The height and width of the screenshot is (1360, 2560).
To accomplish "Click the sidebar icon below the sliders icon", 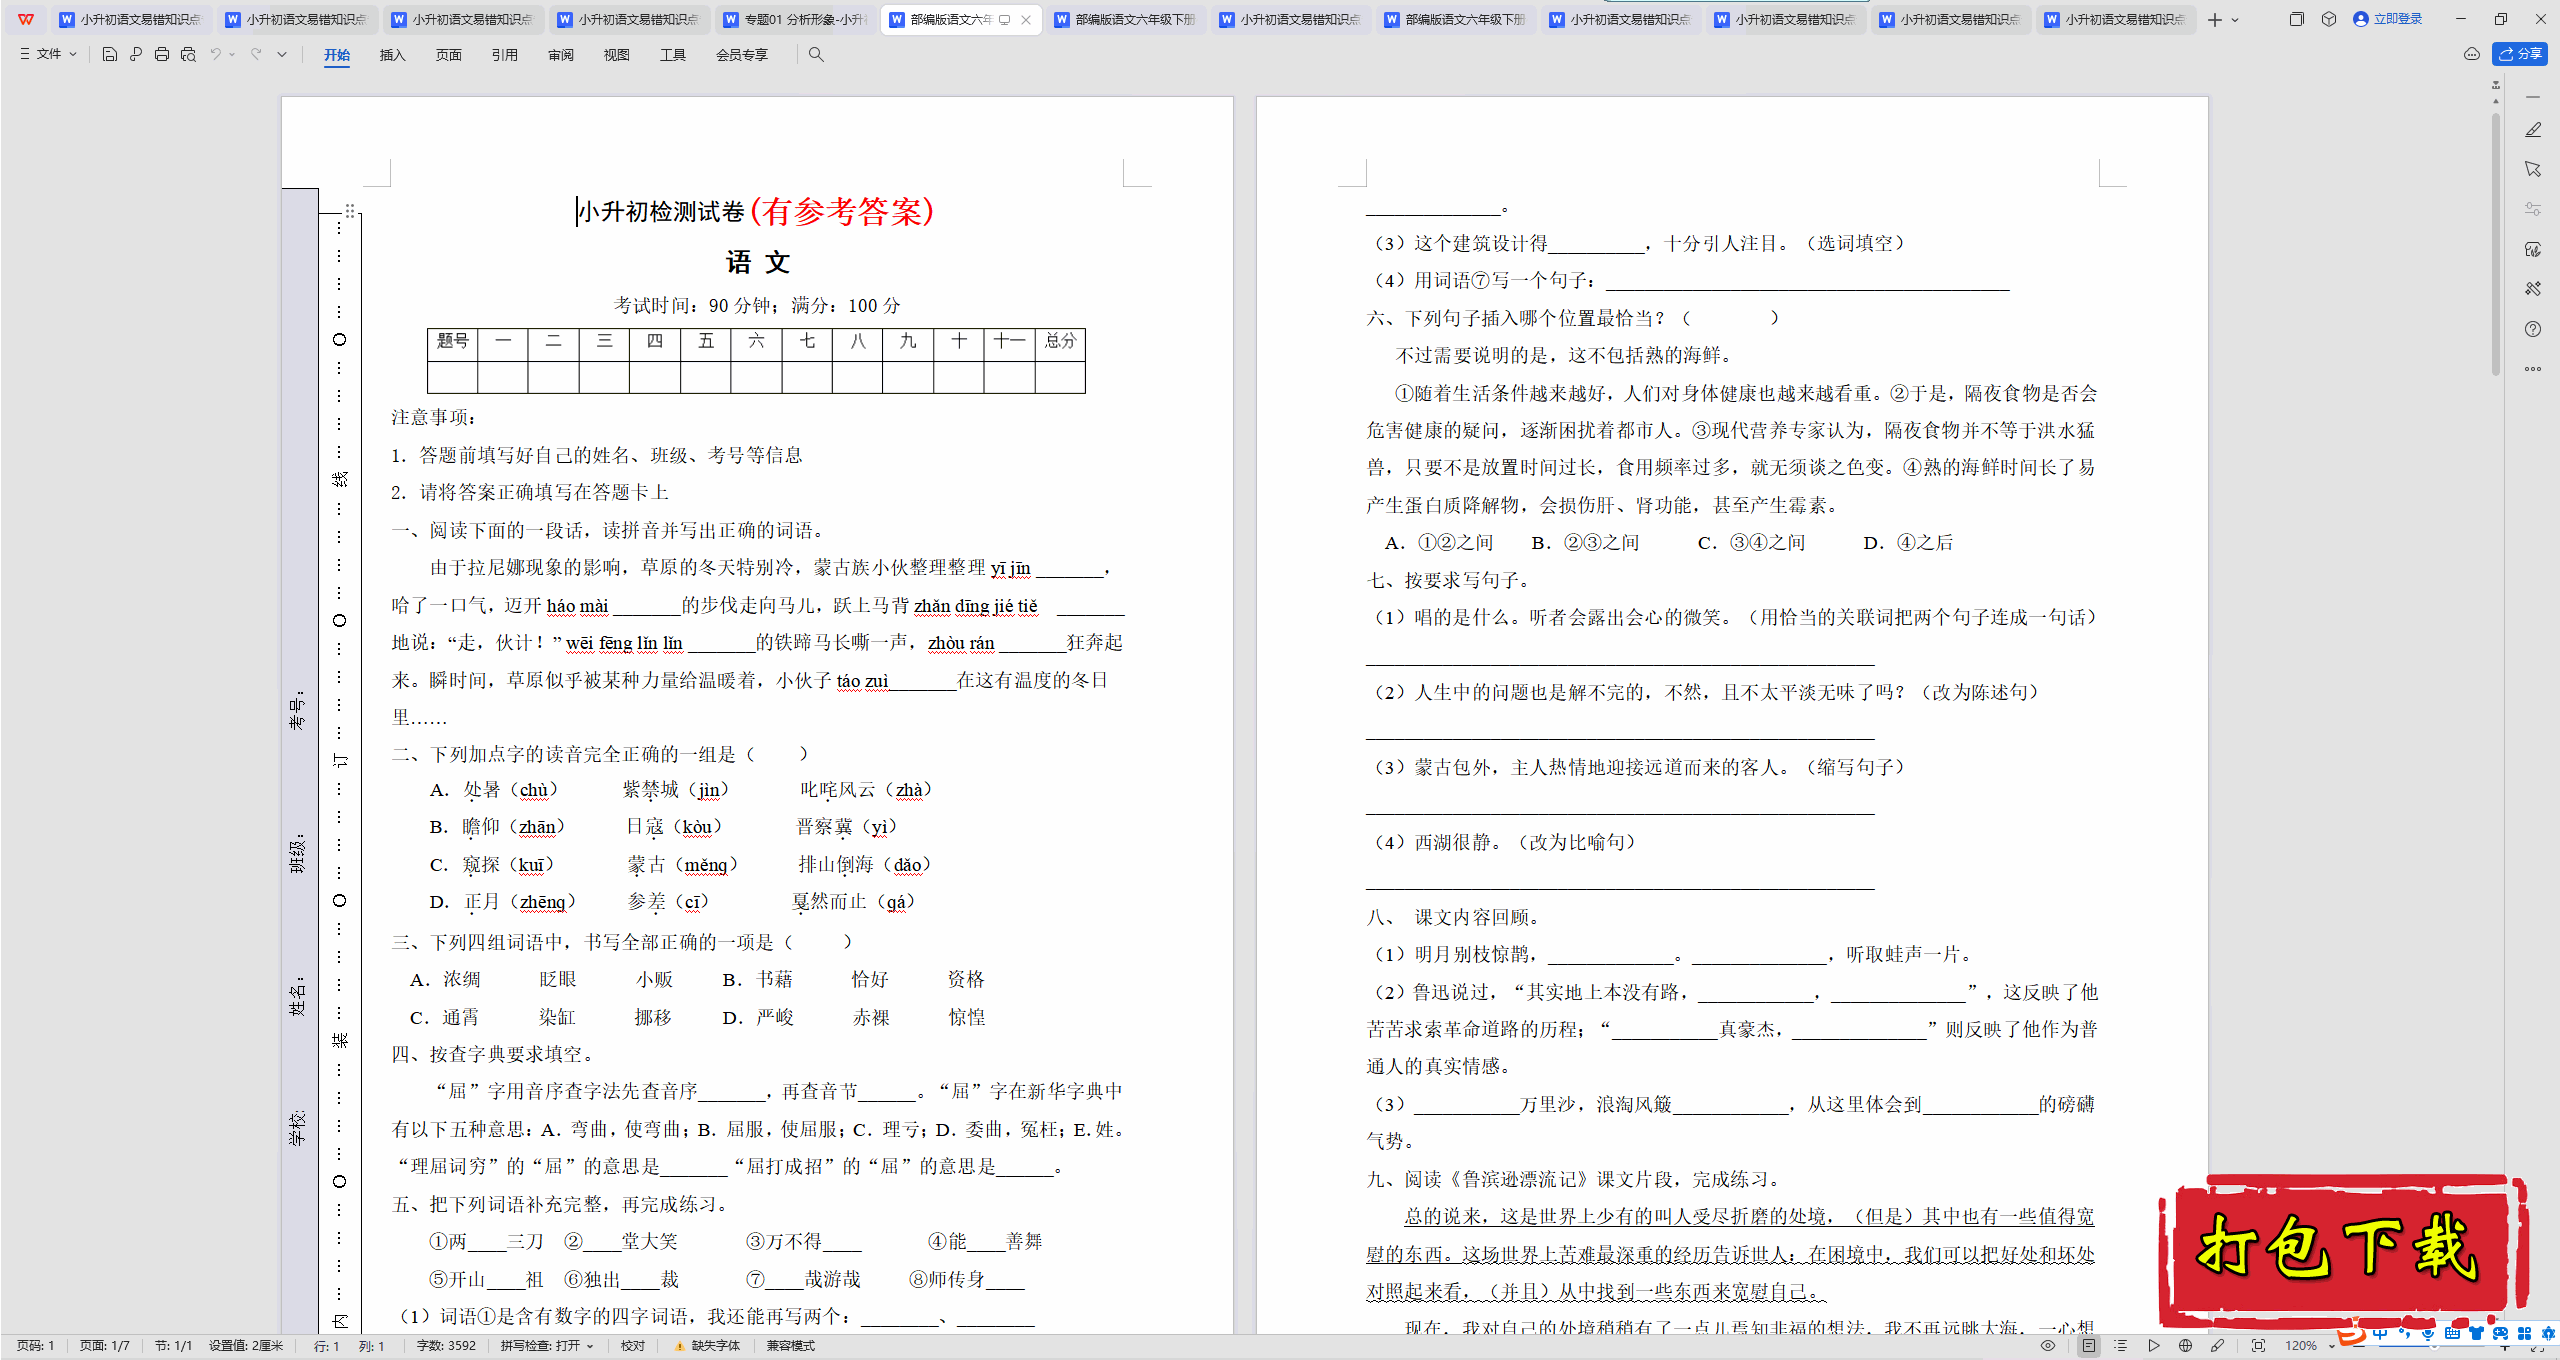I will (2533, 249).
